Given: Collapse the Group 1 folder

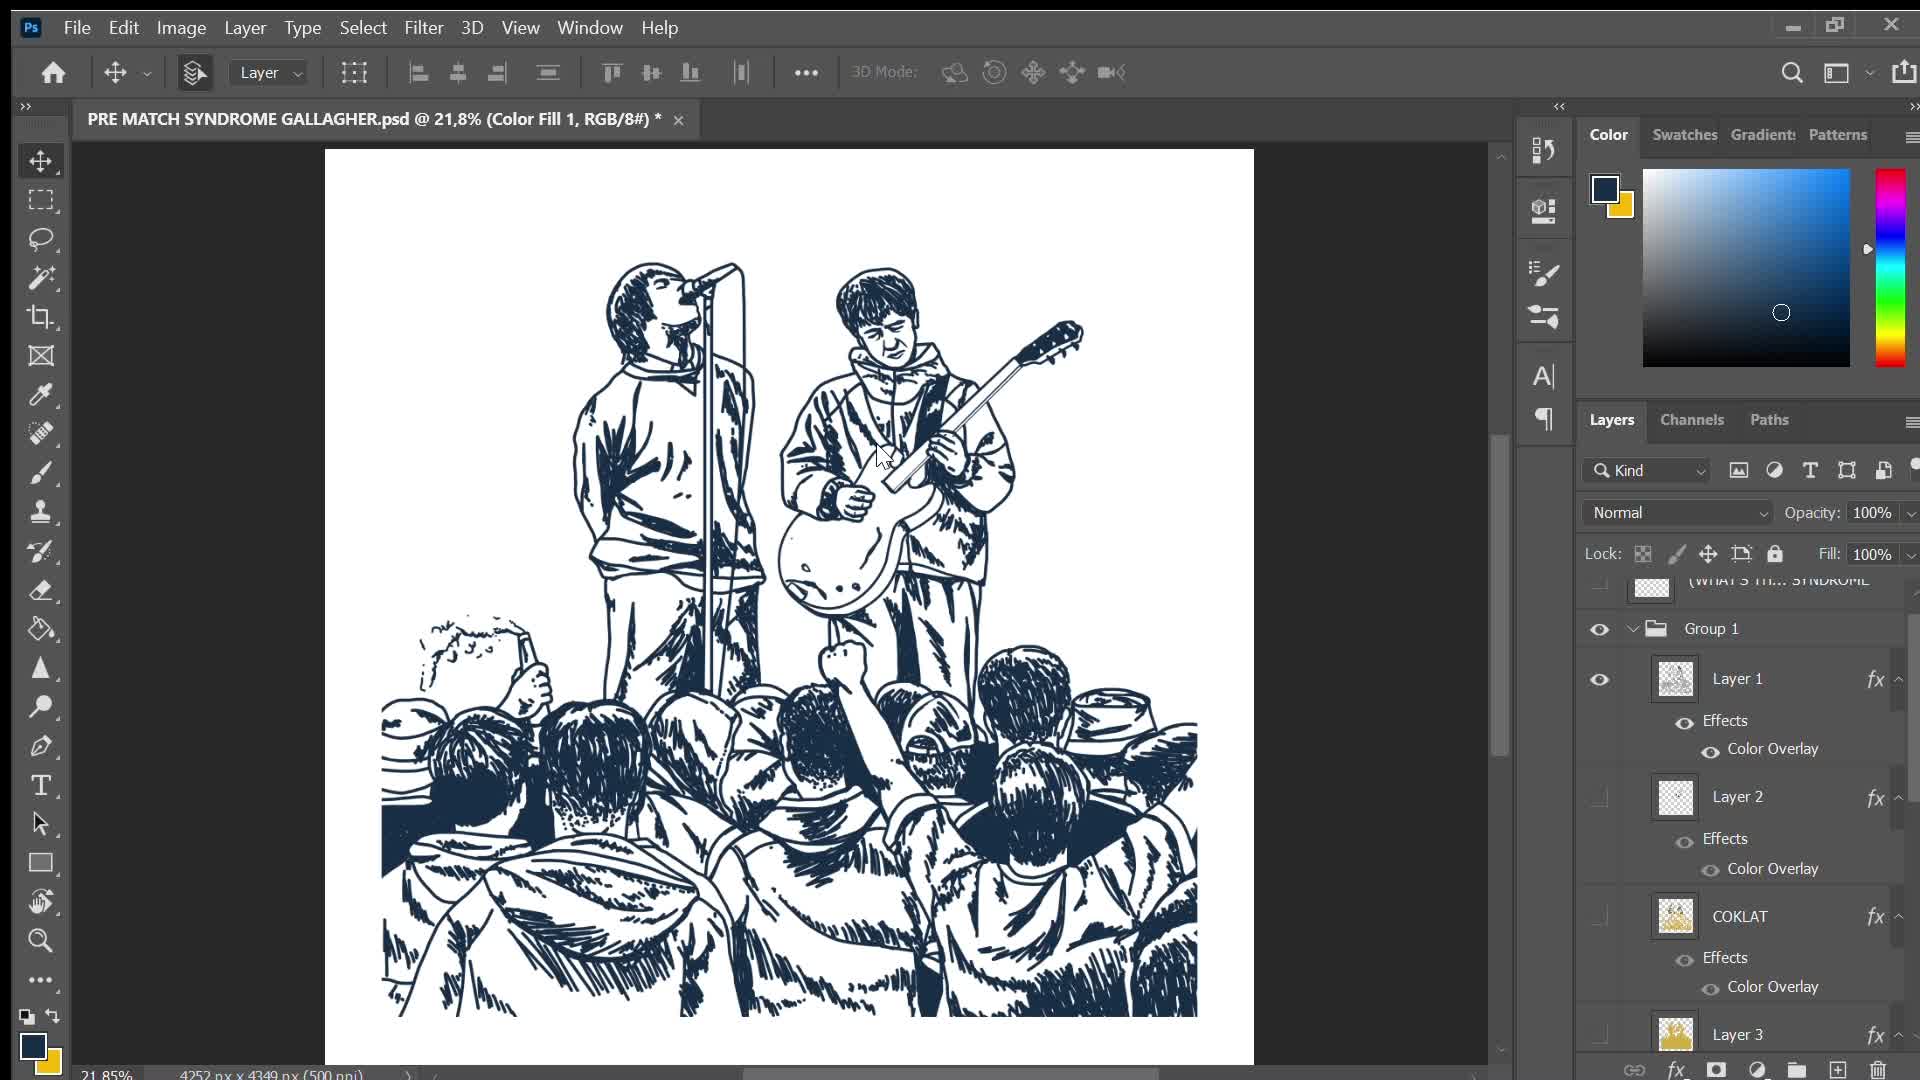Looking at the screenshot, I should (1633, 629).
